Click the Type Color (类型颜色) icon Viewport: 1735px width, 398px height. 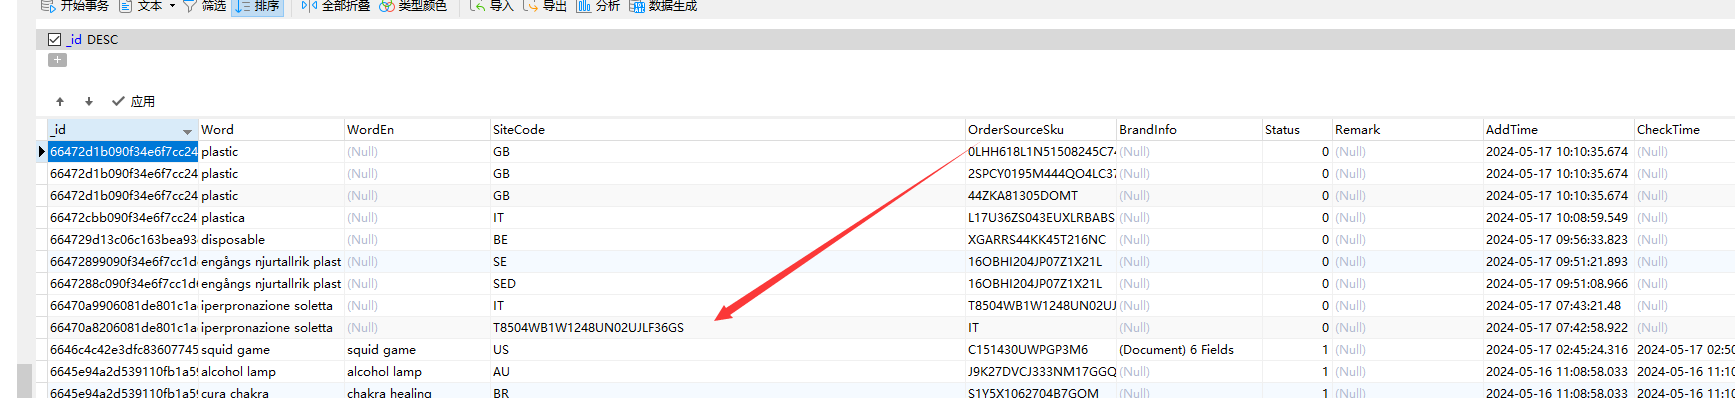coord(386,6)
